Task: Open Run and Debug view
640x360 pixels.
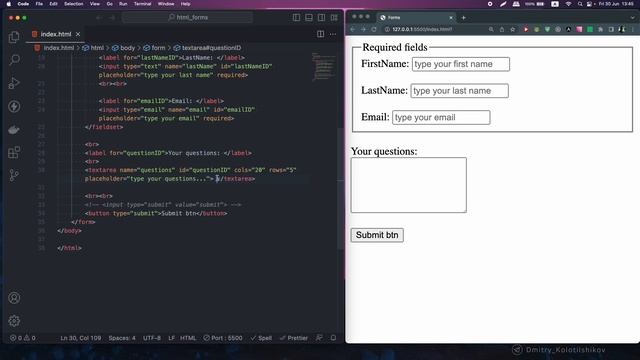Action: pos(14,83)
